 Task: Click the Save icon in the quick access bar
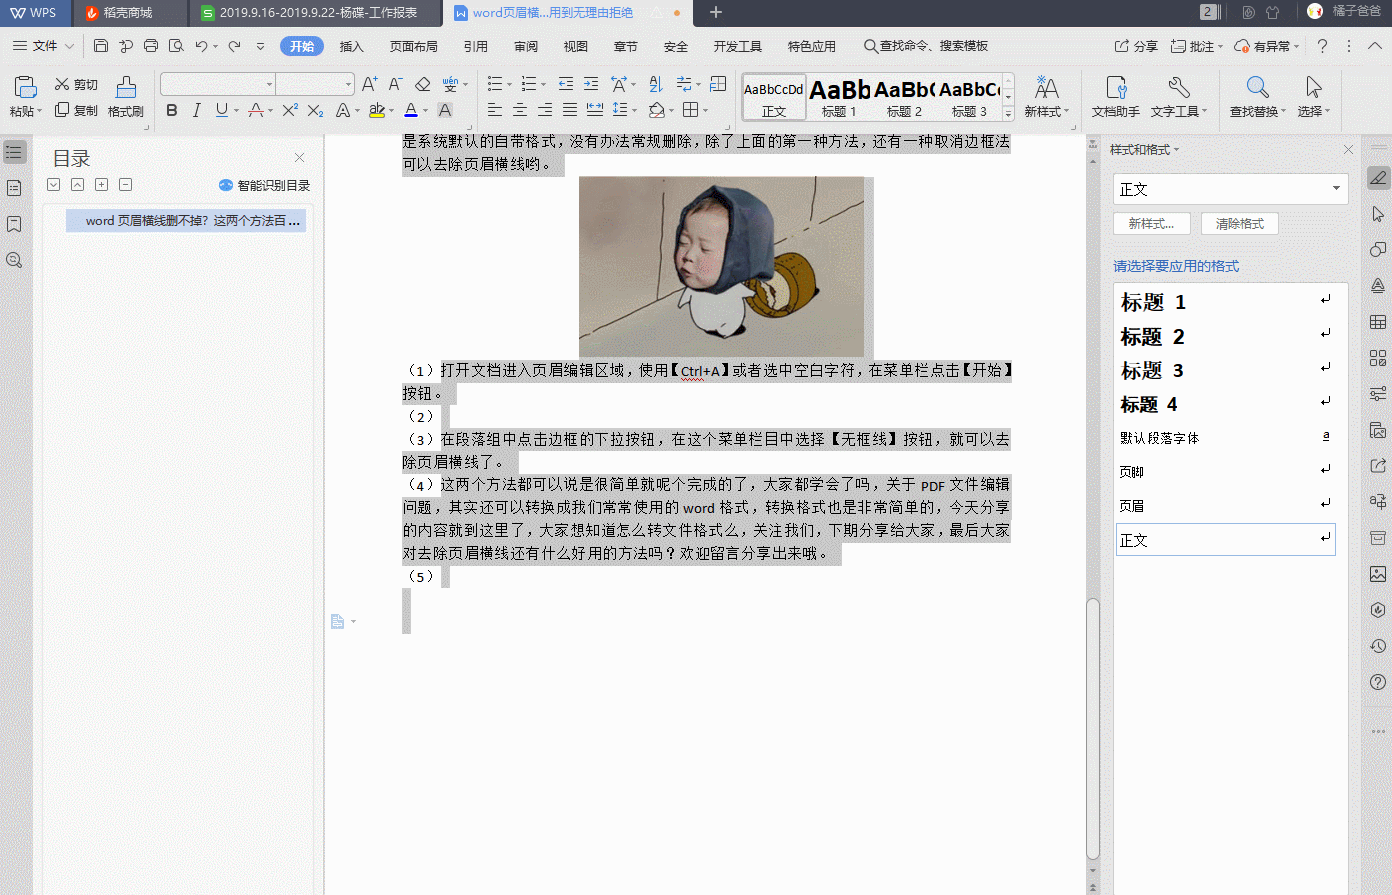tap(100, 46)
